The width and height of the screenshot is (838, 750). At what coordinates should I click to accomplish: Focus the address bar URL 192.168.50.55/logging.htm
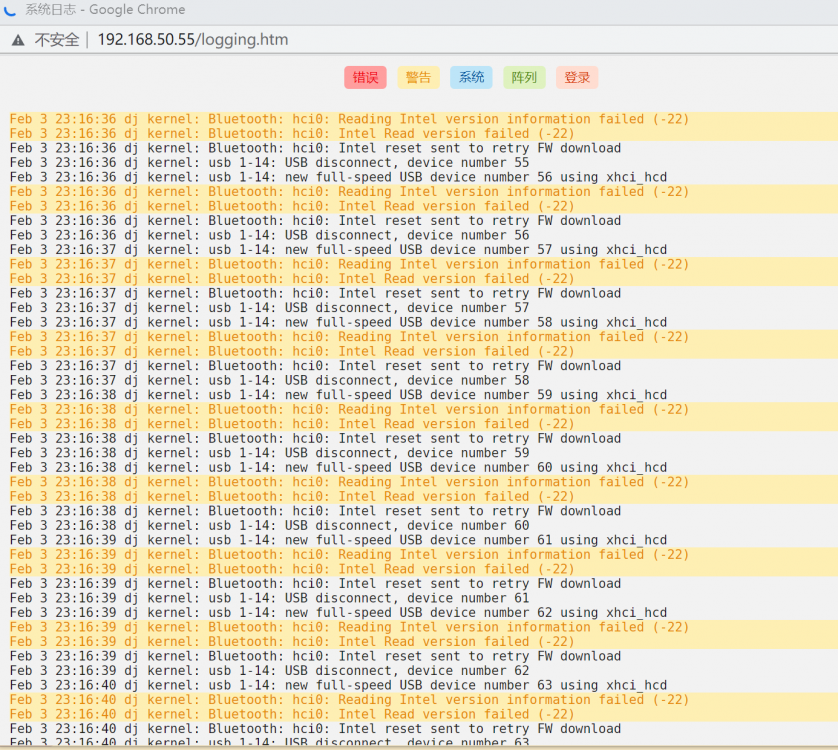193,40
